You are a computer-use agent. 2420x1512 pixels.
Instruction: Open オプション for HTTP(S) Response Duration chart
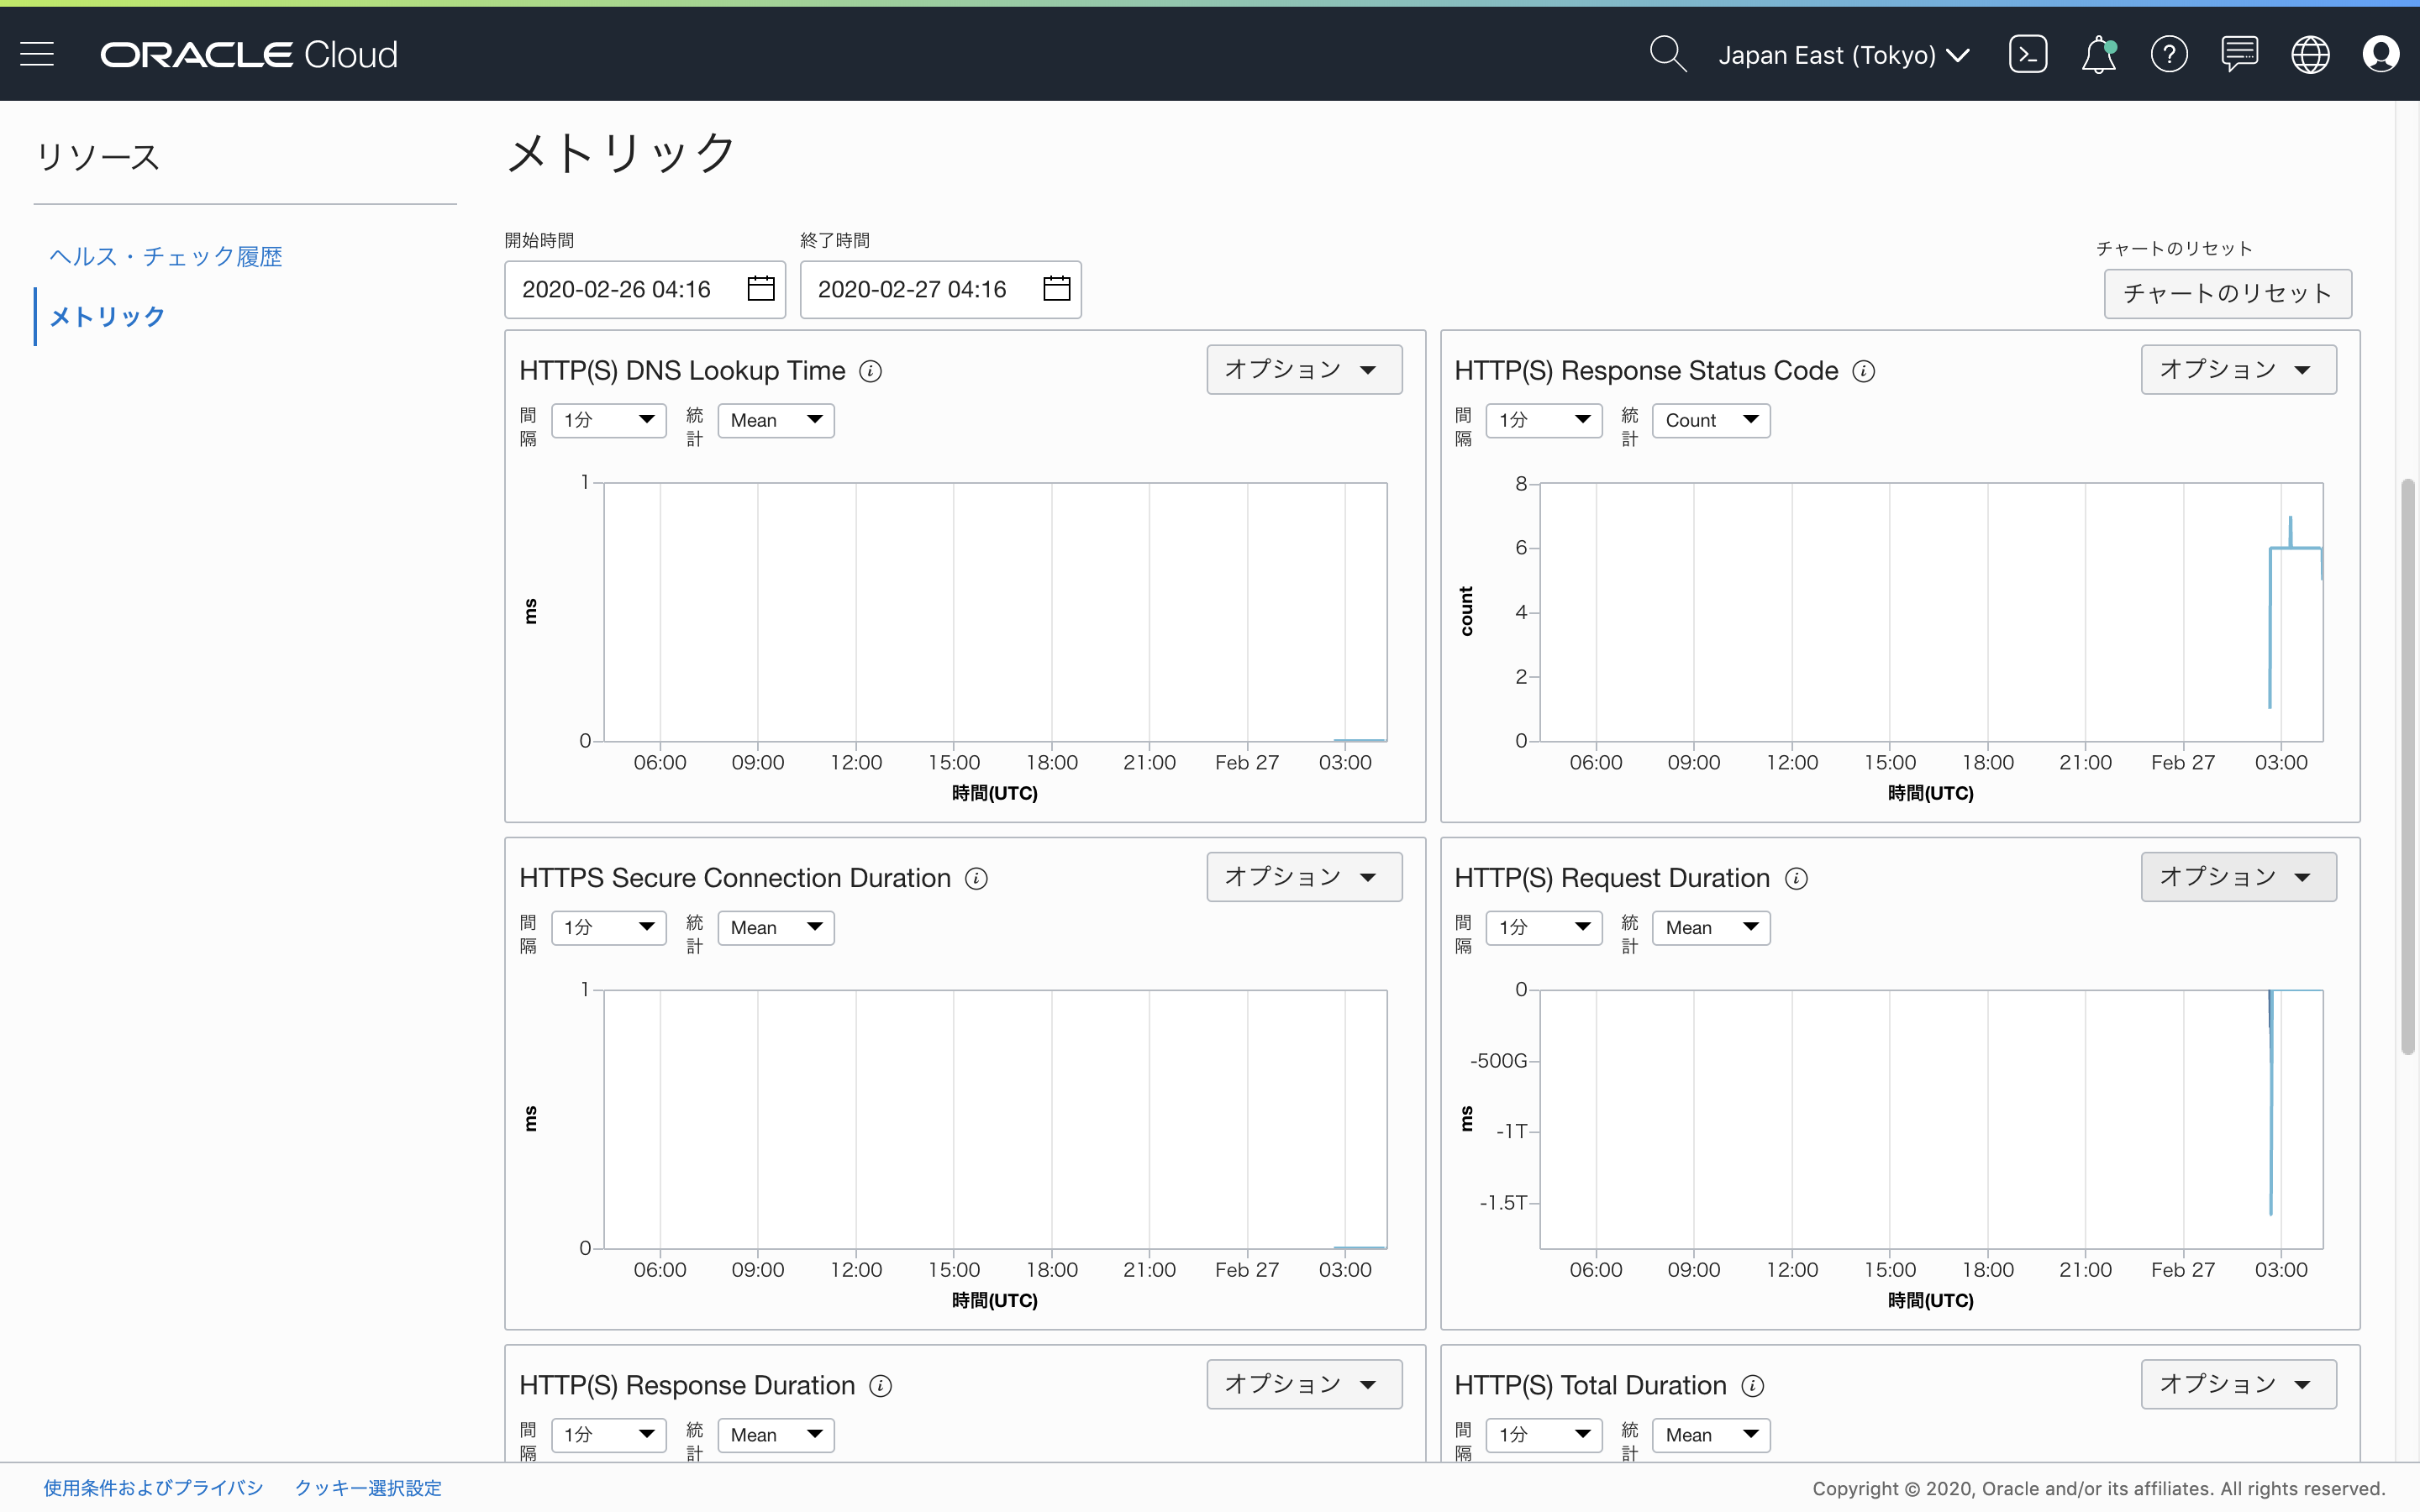pos(1304,1384)
